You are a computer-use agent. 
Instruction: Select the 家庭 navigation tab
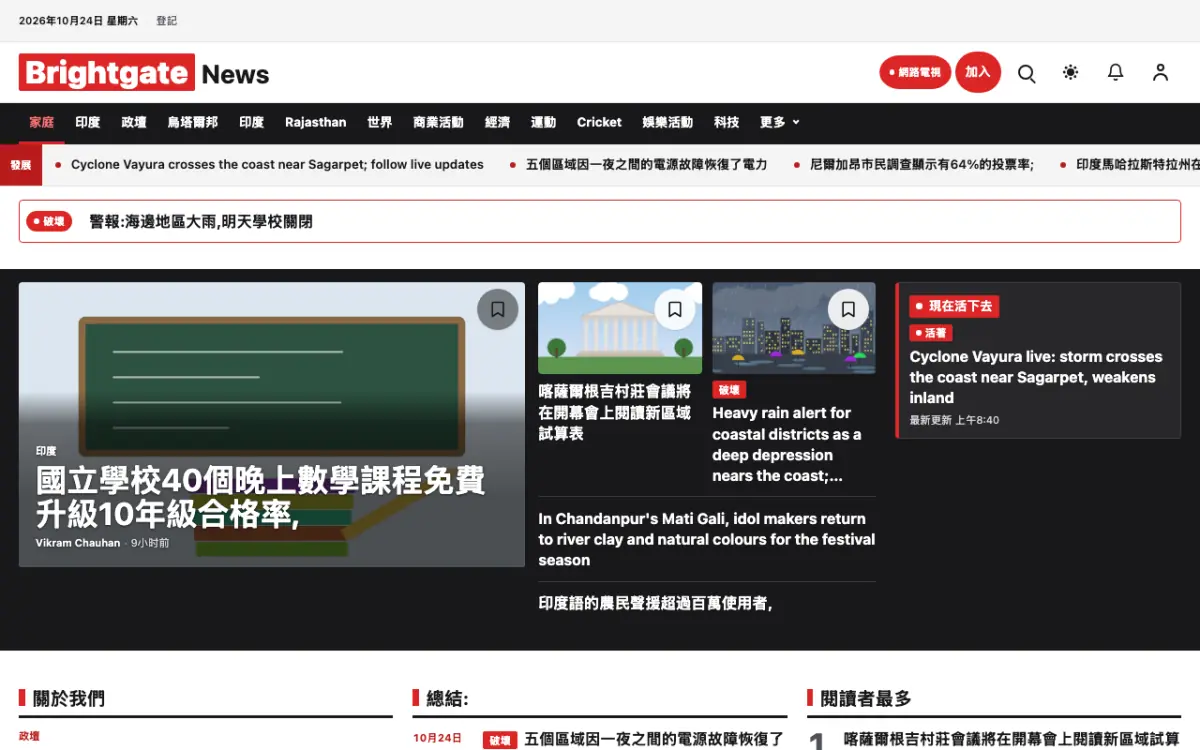(x=41, y=122)
